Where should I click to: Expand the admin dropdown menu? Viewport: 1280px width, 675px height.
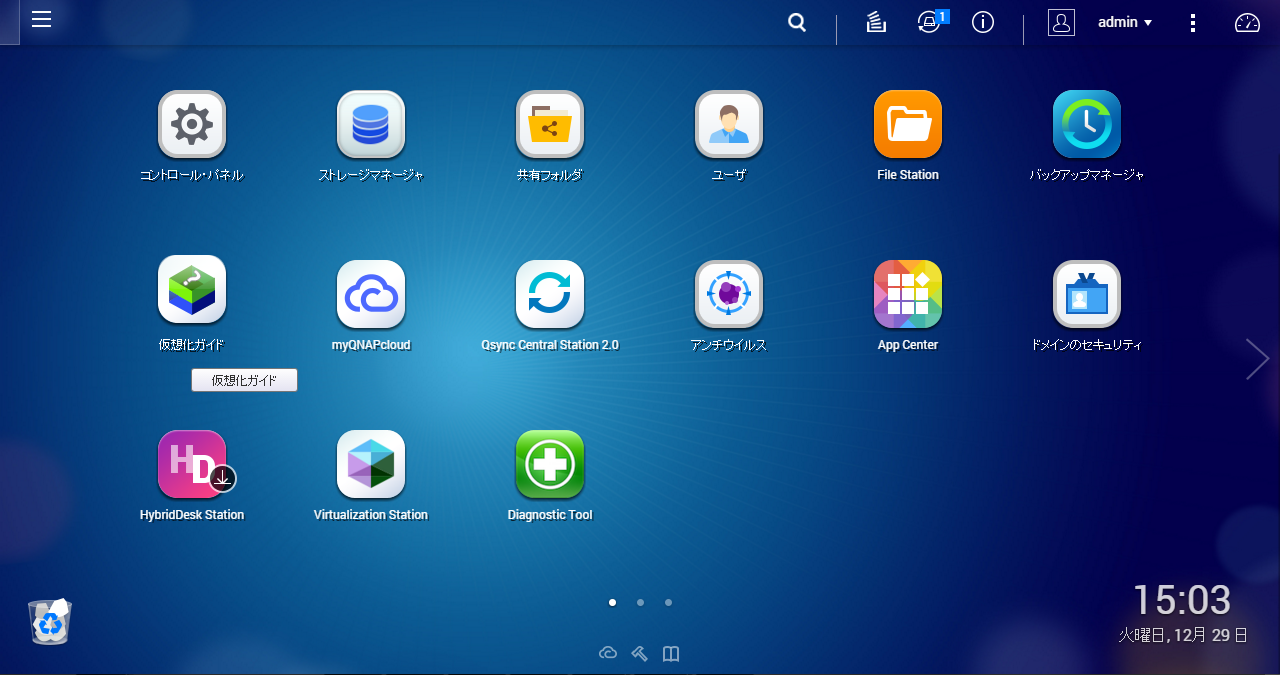click(x=1125, y=22)
